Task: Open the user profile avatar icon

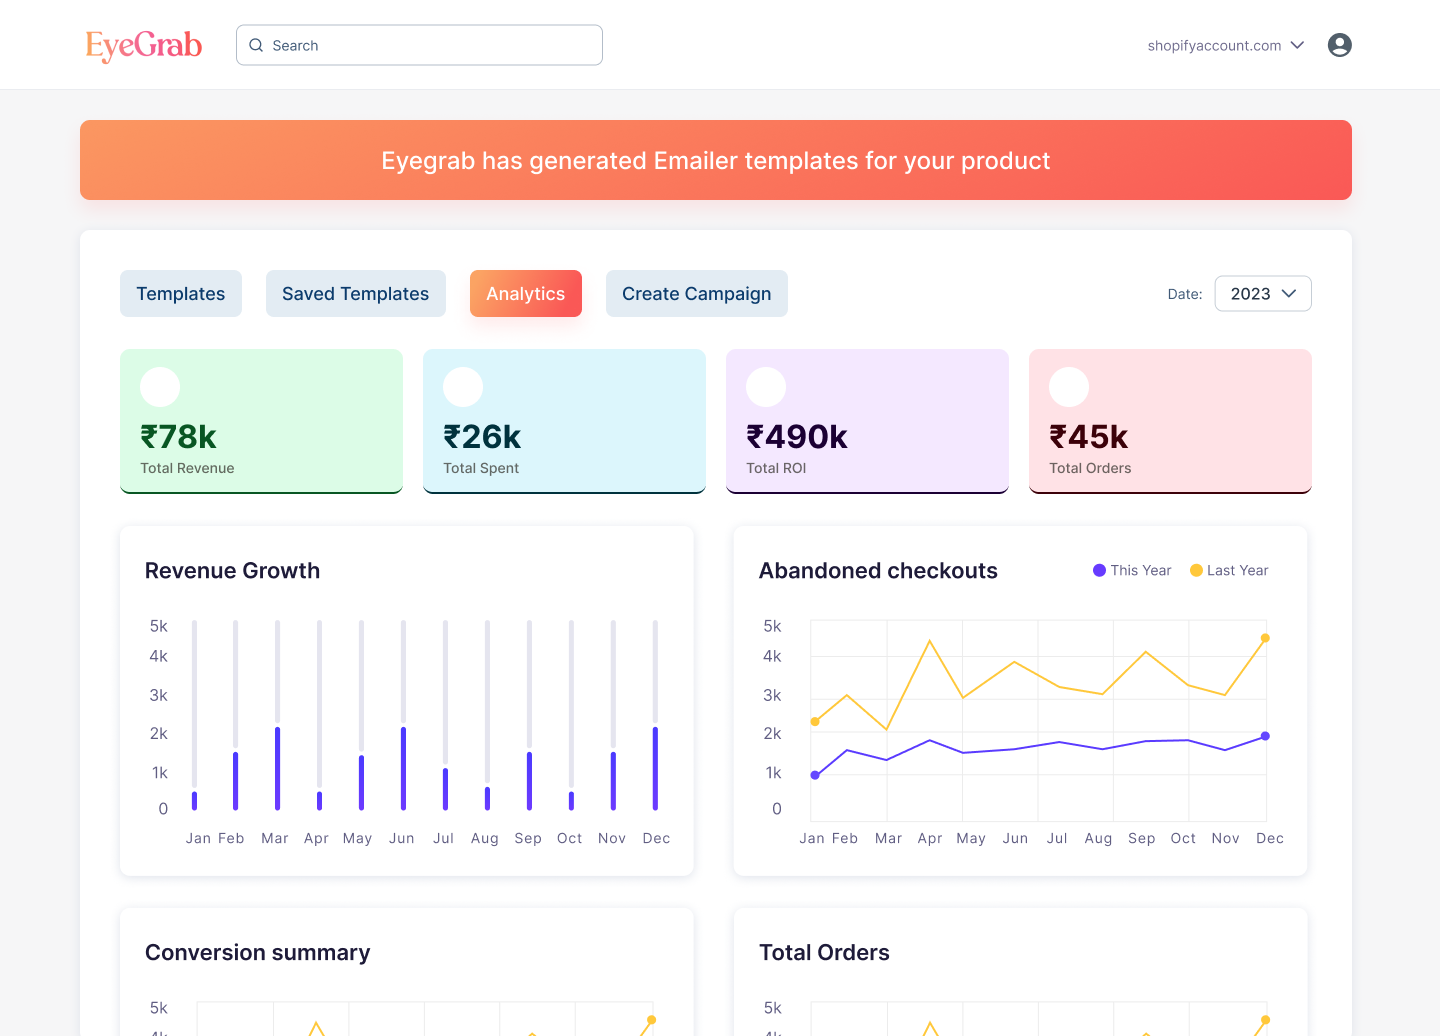Action: click(1340, 45)
